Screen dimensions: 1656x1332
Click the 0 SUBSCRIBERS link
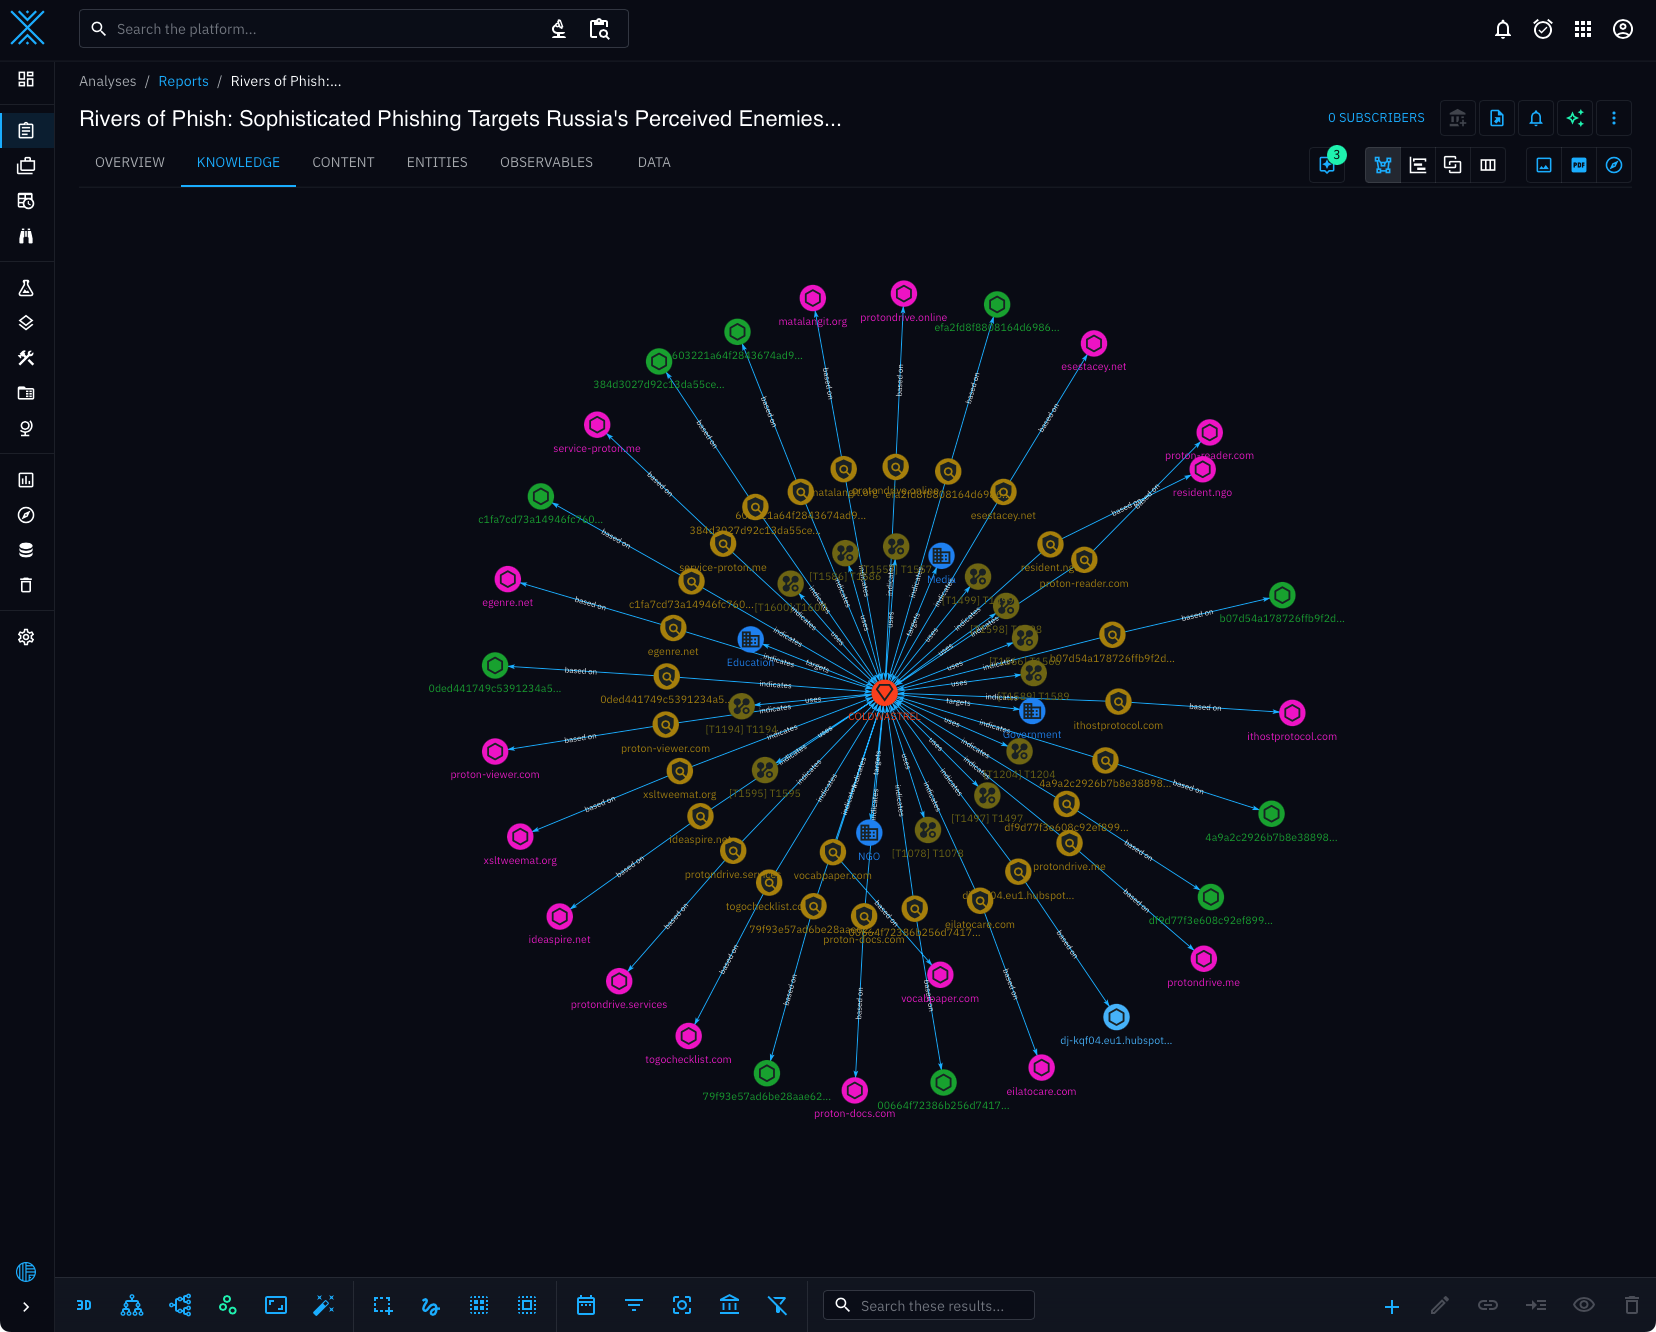(x=1376, y=118)
